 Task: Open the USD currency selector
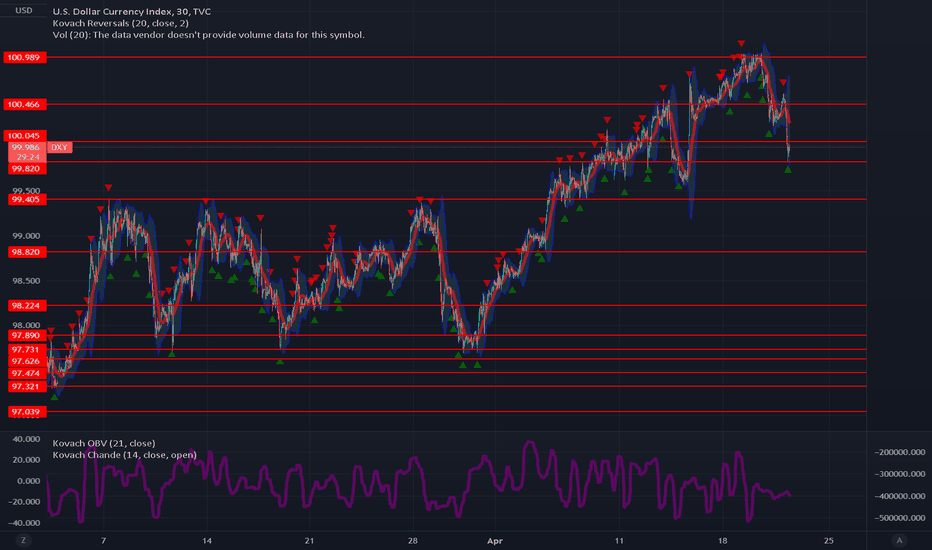[x=24, y=10]
